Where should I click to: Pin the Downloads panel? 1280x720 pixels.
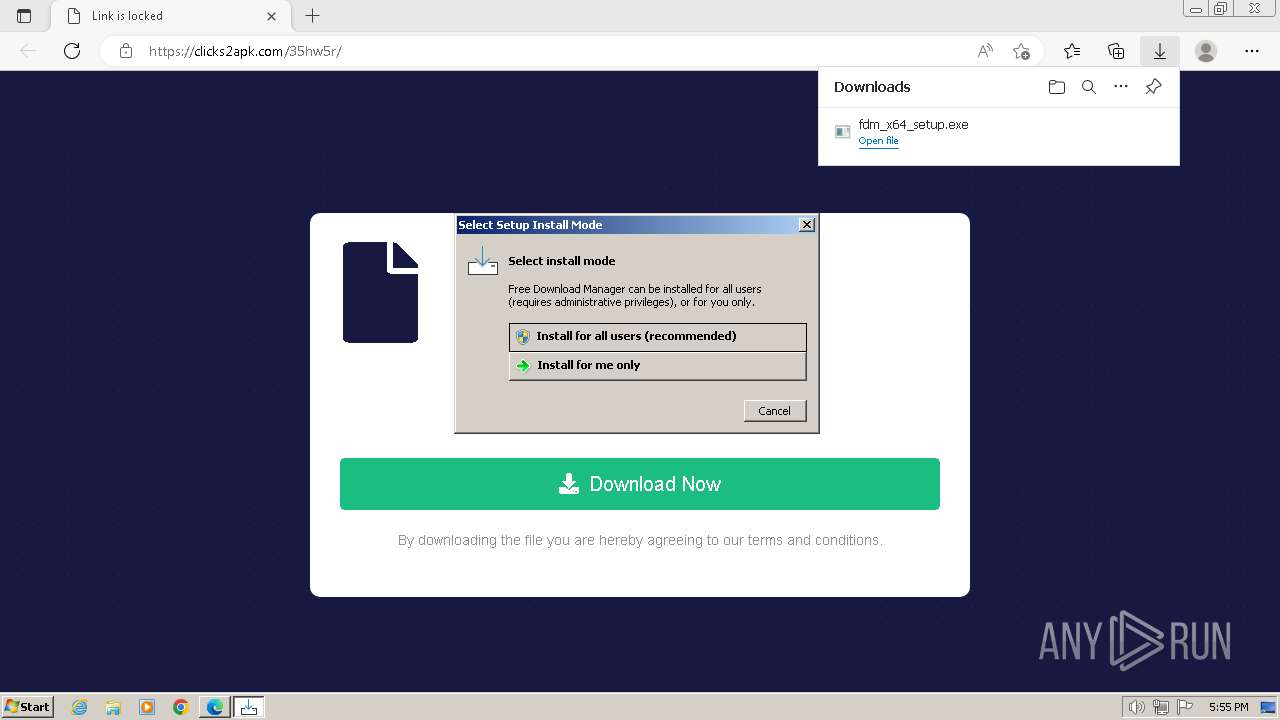[x=1153, y=87]
